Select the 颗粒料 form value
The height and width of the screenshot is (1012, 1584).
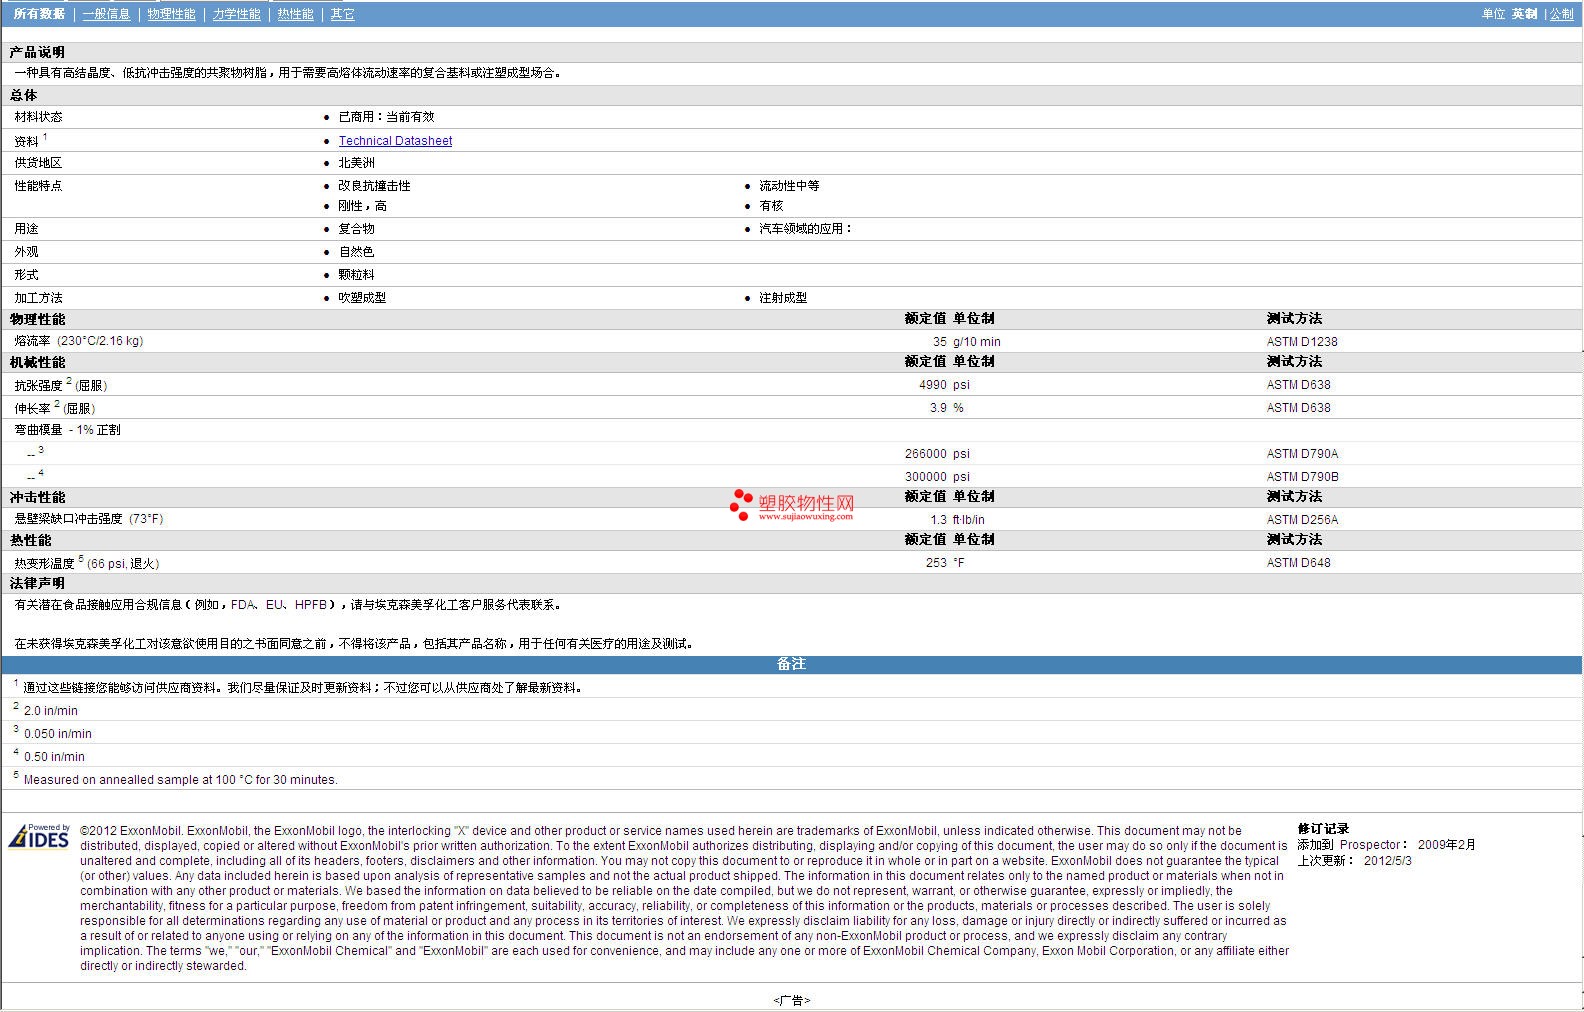tap(356, 275)
